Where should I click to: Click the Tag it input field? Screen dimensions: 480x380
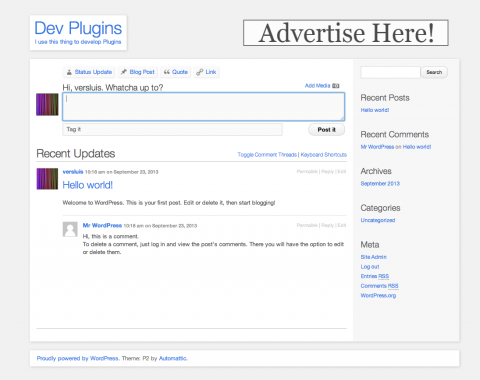tap(172, 129)
